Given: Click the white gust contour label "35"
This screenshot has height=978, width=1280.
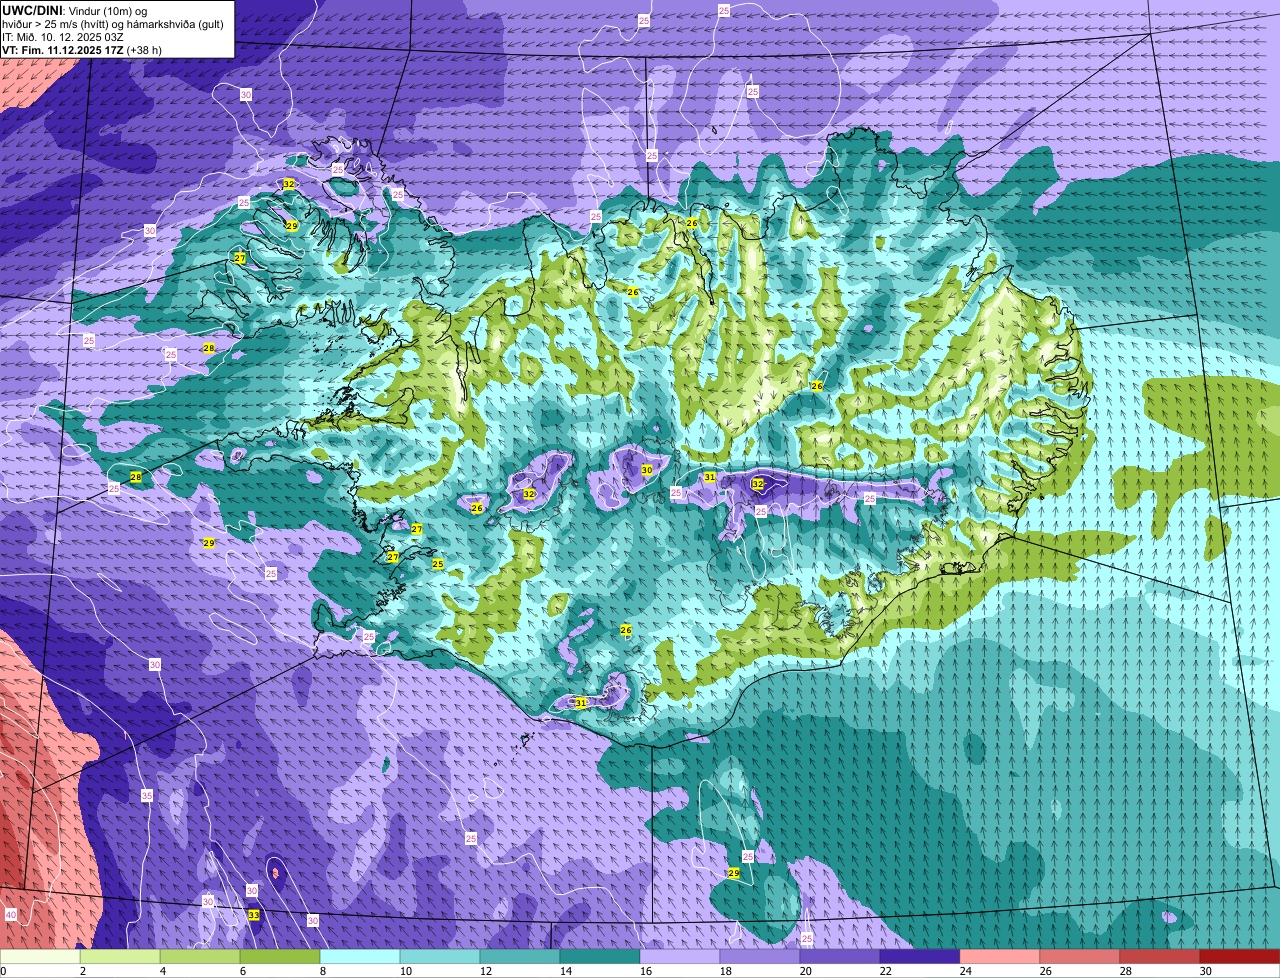Looking at the screenshot, I should [x=147, y=796].
